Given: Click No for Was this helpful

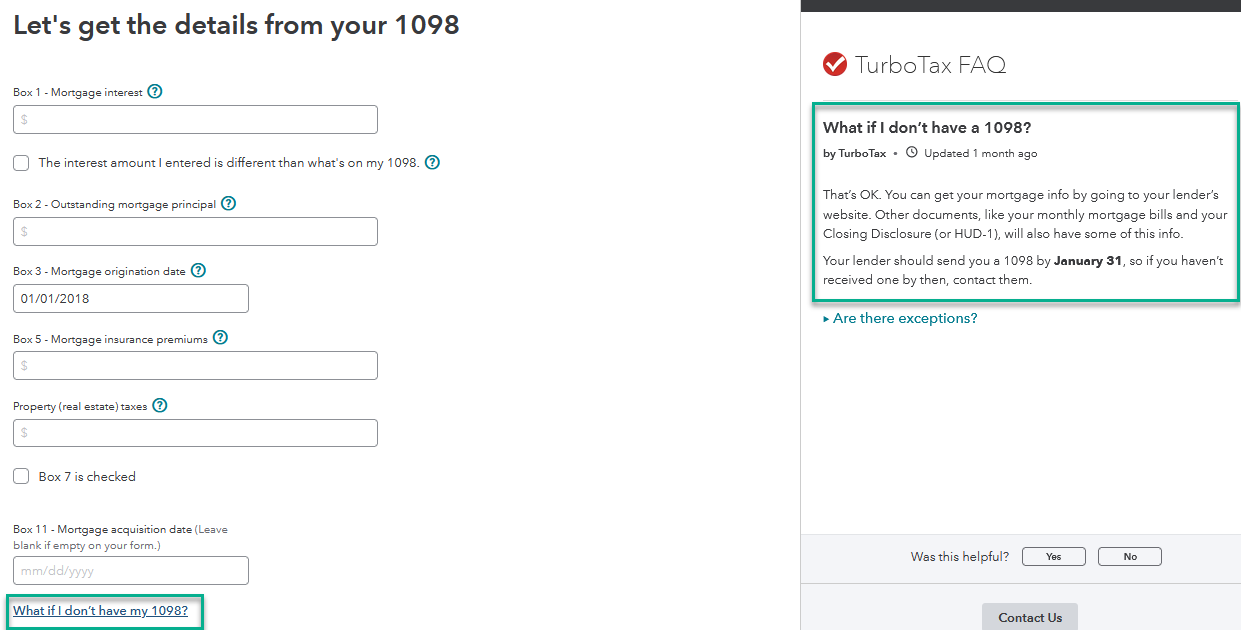Looking at the screenshot, I should 1130,557.
